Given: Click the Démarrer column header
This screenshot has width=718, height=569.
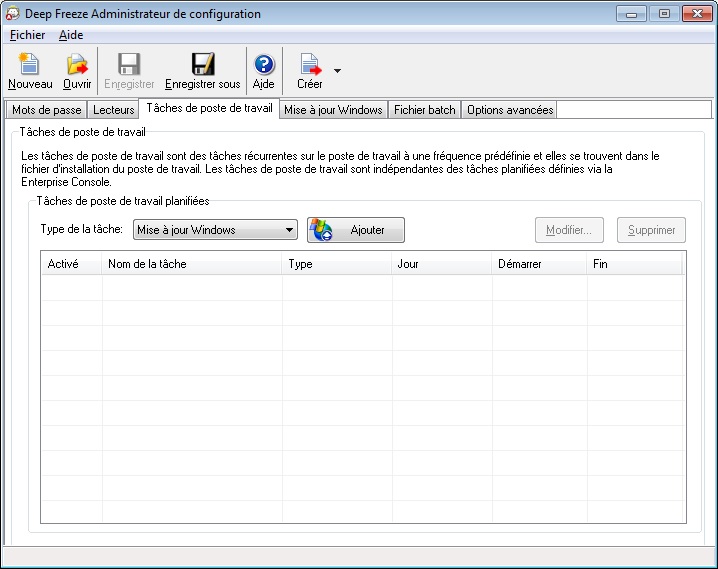Looking at the screenshot, I should 539,264.
